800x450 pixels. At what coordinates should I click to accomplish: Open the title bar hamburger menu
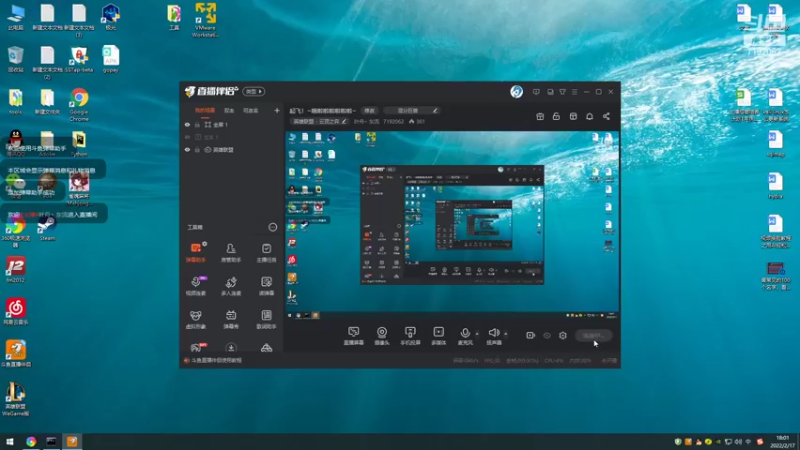tap(574, 92)
